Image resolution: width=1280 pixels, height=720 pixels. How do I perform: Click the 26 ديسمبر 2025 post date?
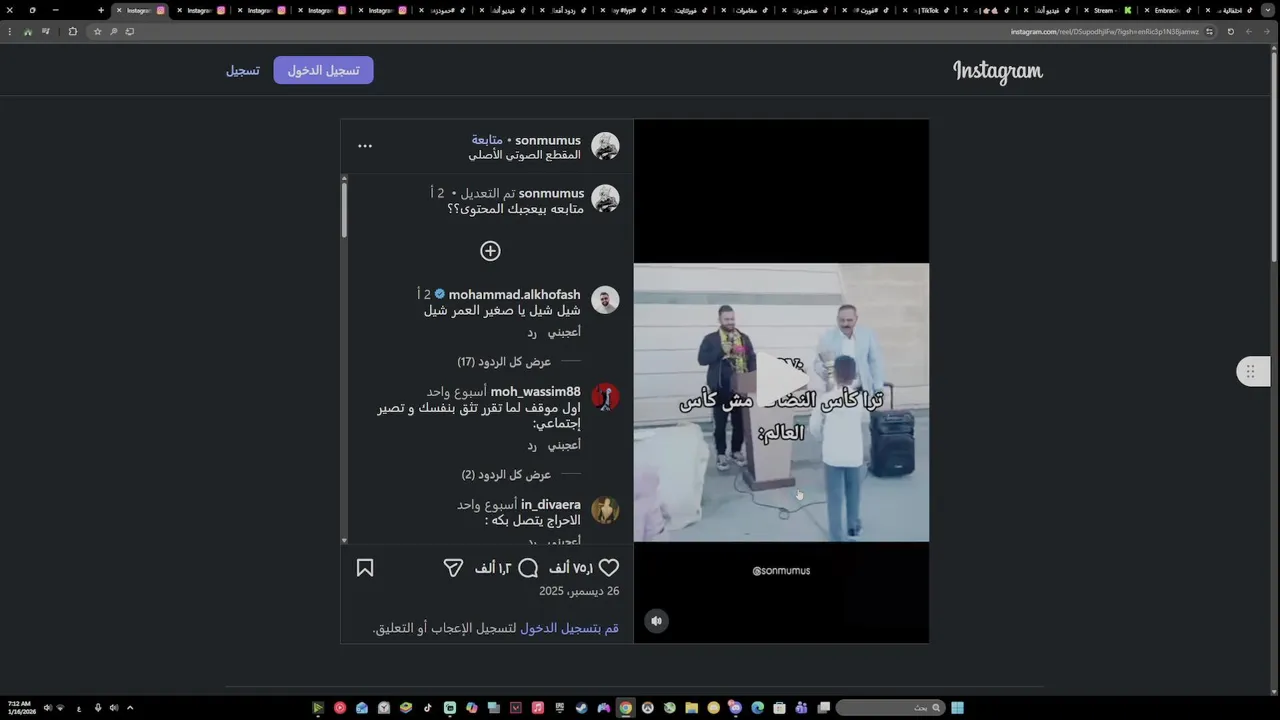579,591
